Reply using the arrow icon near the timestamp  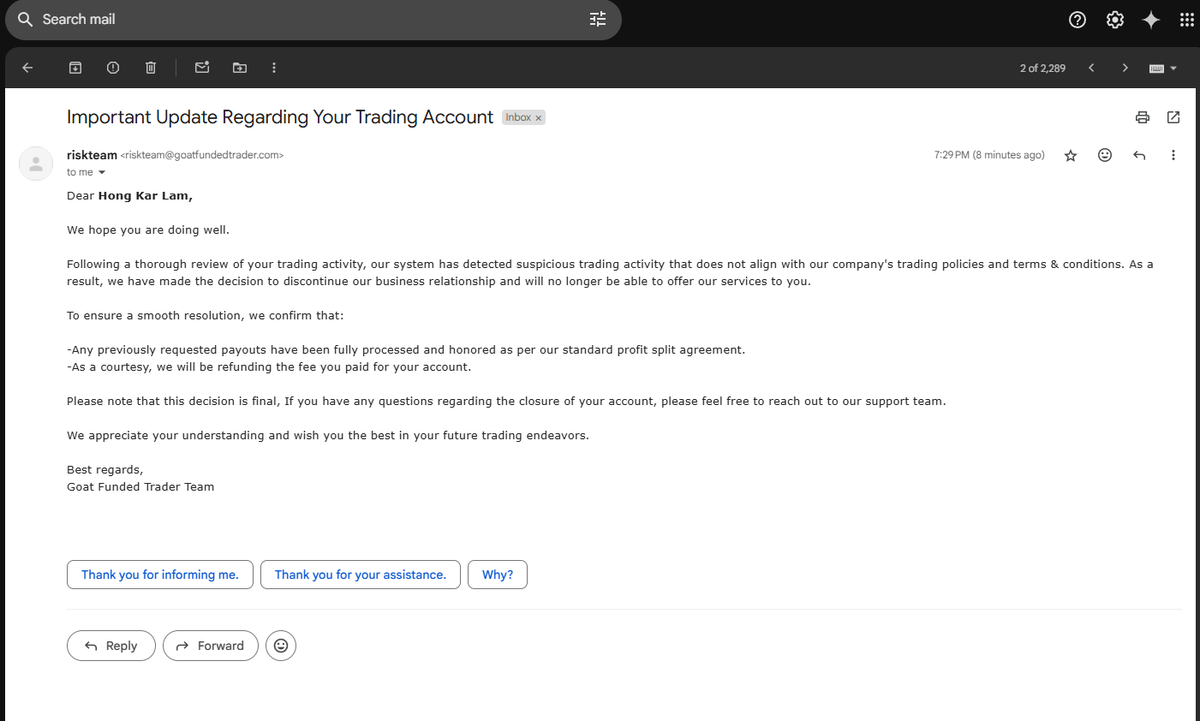1138,155
